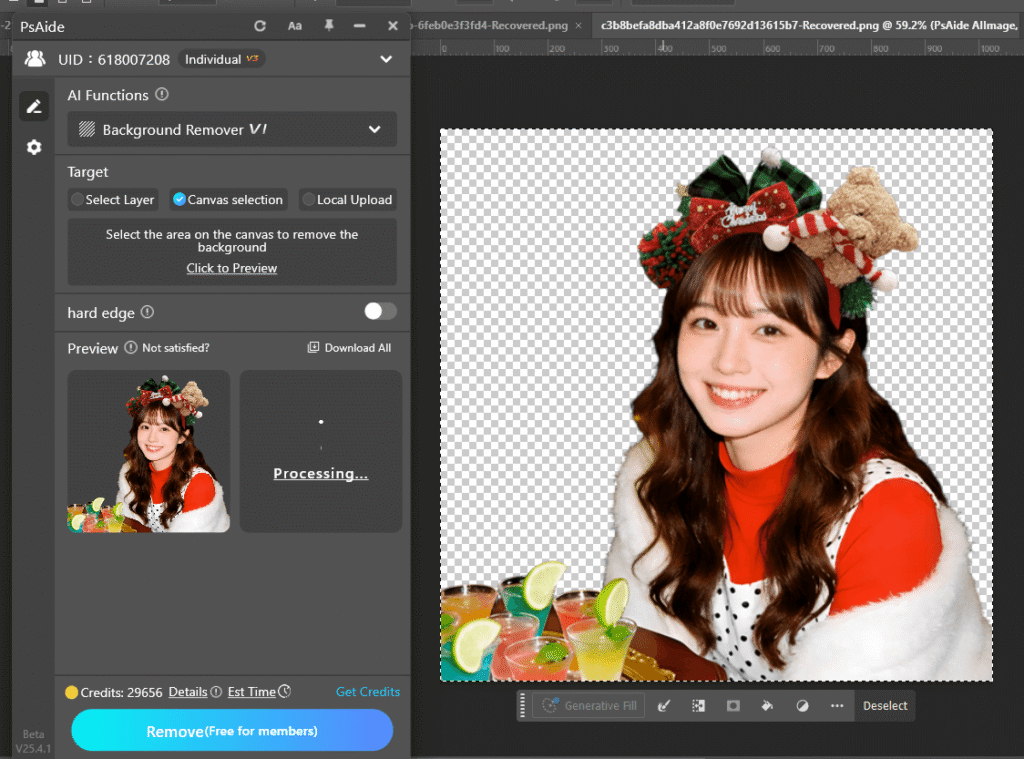This screenshot has height=759, width=1024.
Task: Collapse the UID account section
Action: click(x=386, y=58)
